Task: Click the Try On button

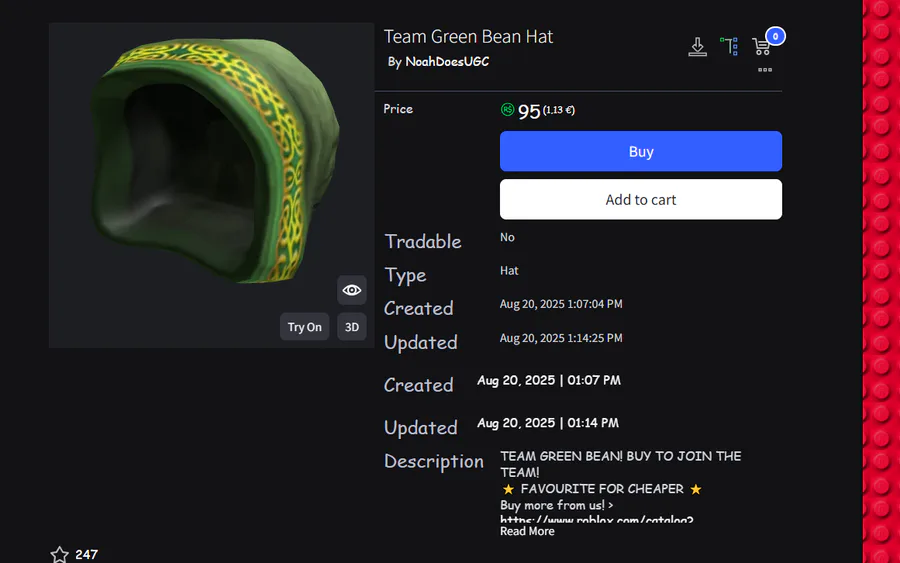Action: (x=304, y=327)
